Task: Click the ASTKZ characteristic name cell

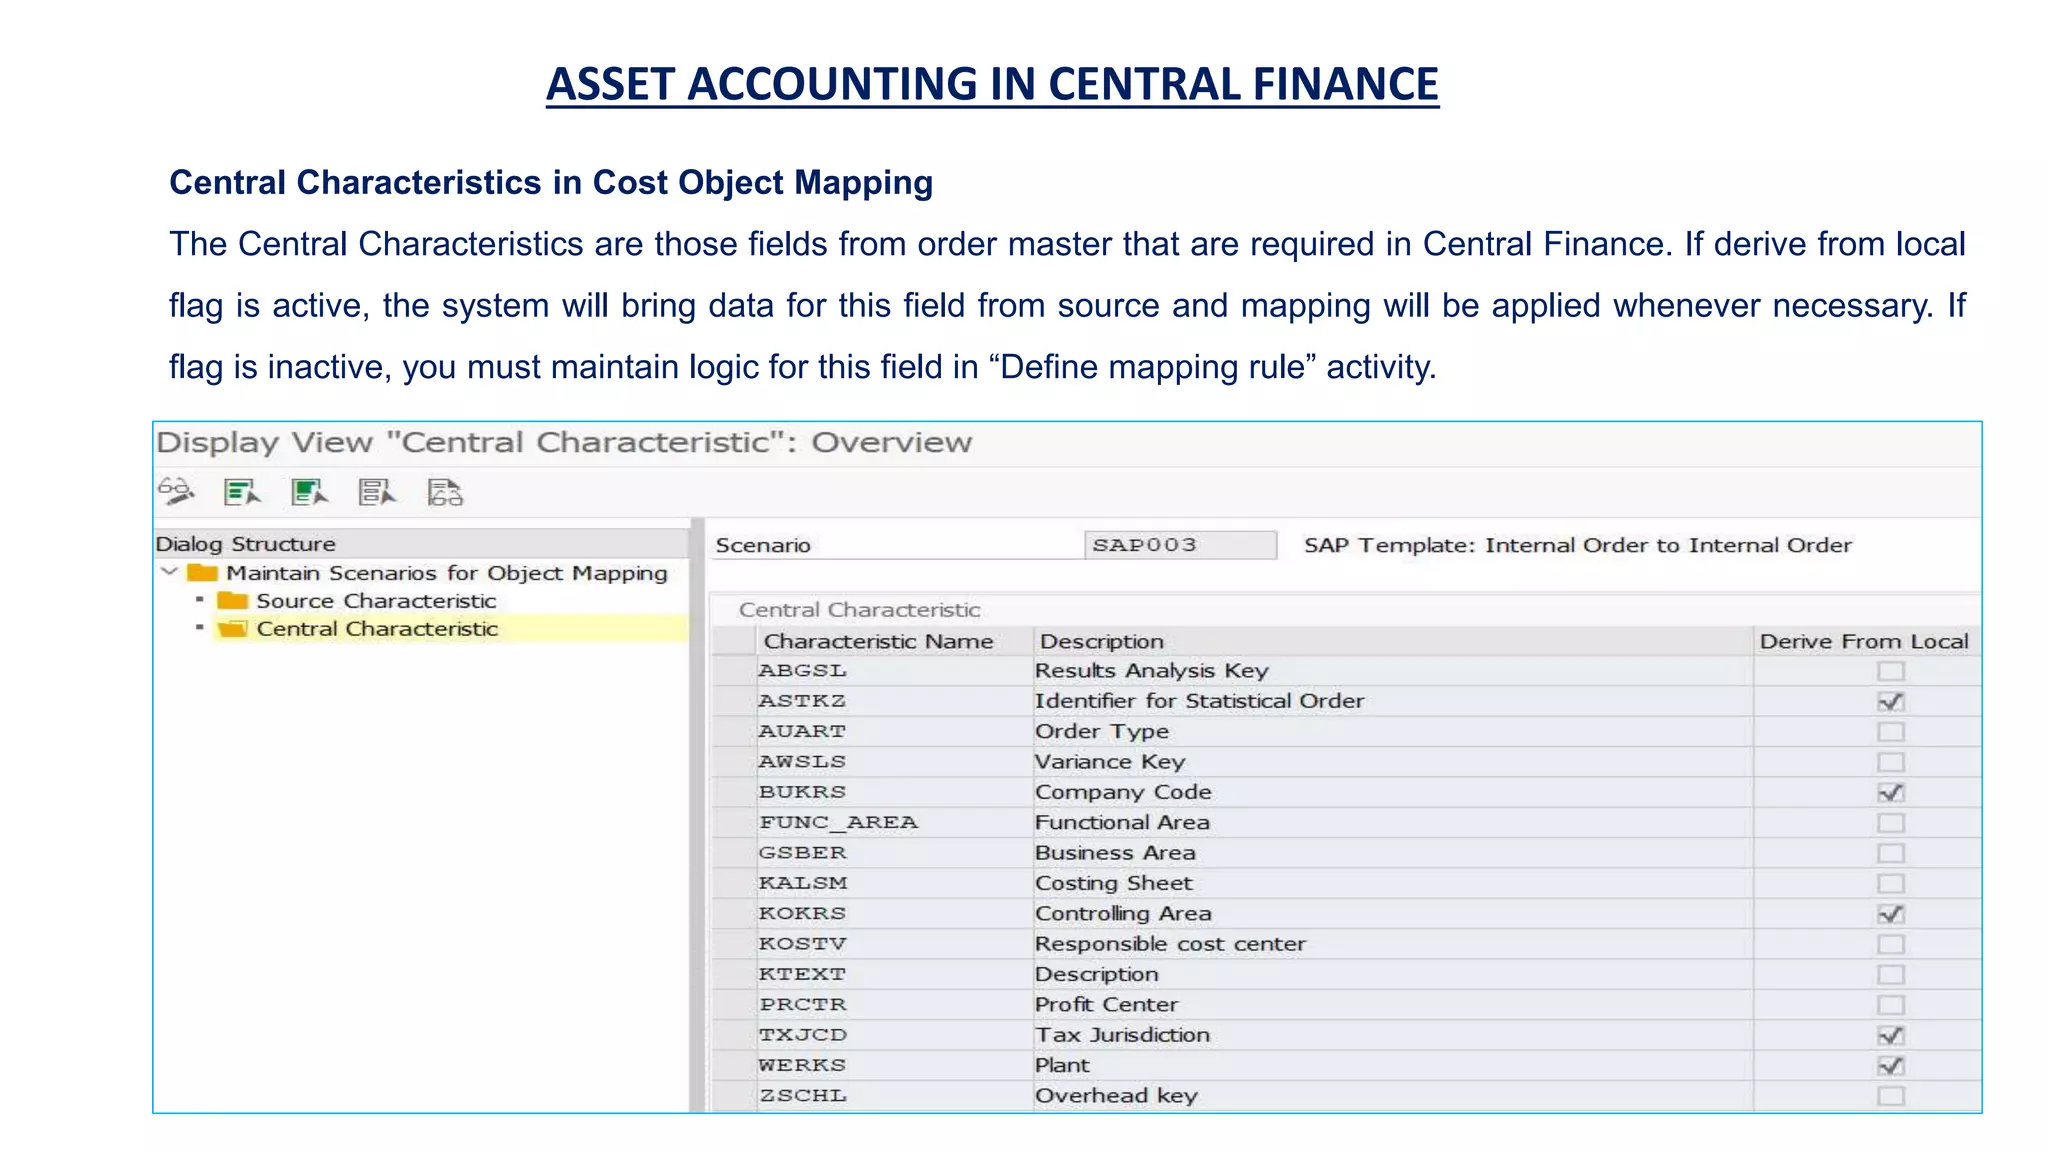Action: point(894,701)
